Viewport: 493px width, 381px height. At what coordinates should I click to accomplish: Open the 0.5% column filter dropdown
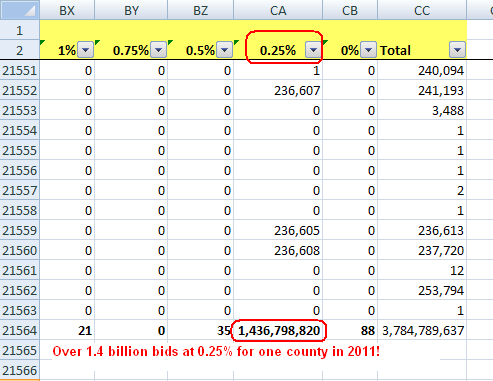[x=224, y=50]
